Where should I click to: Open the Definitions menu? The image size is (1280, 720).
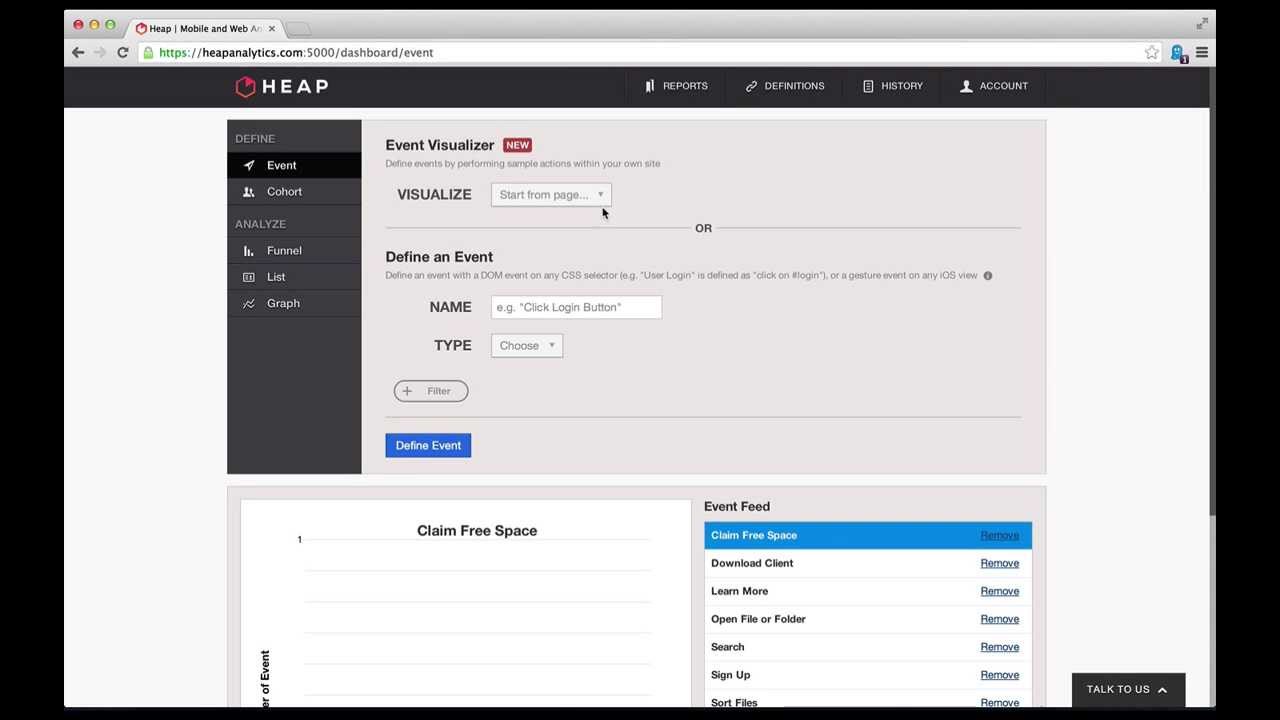785,86
